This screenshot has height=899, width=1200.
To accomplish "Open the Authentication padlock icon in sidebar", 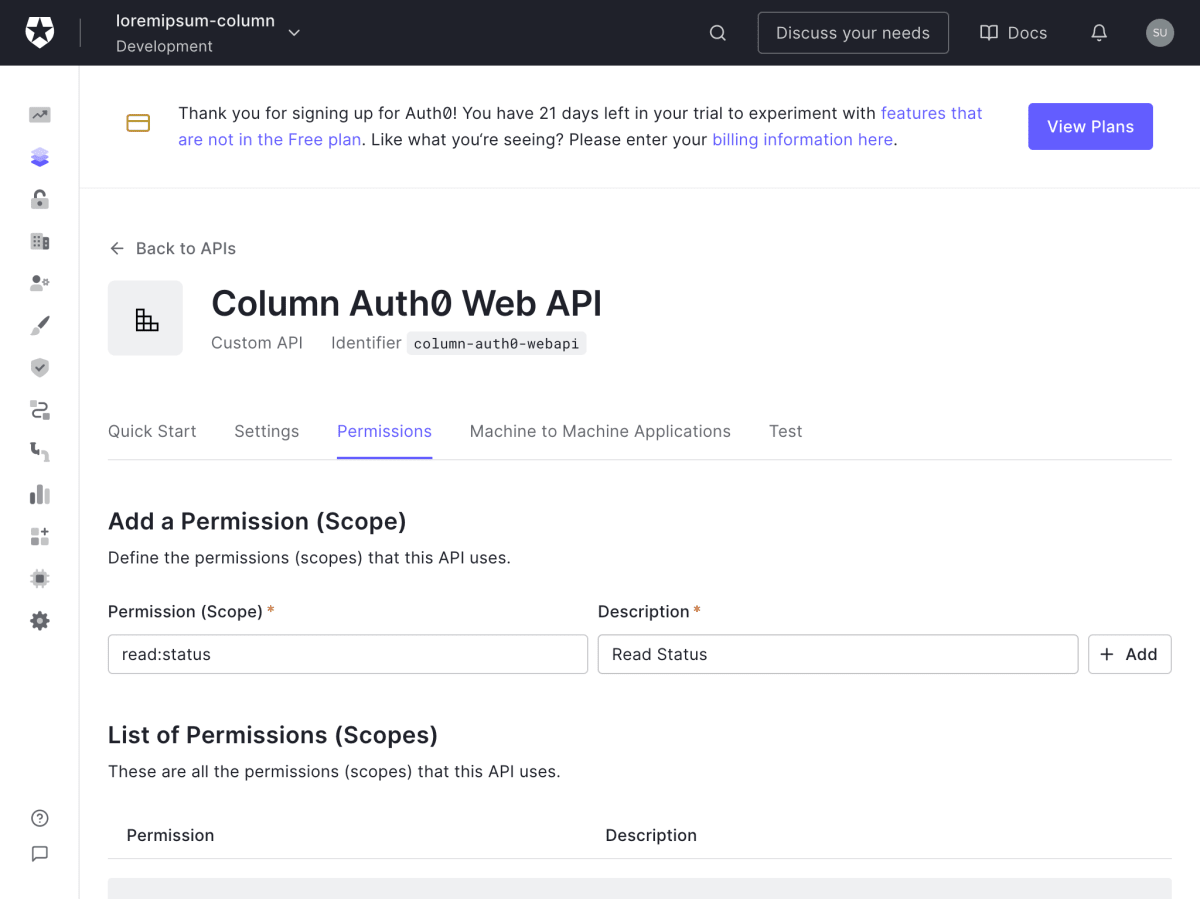I will point(40,199).
